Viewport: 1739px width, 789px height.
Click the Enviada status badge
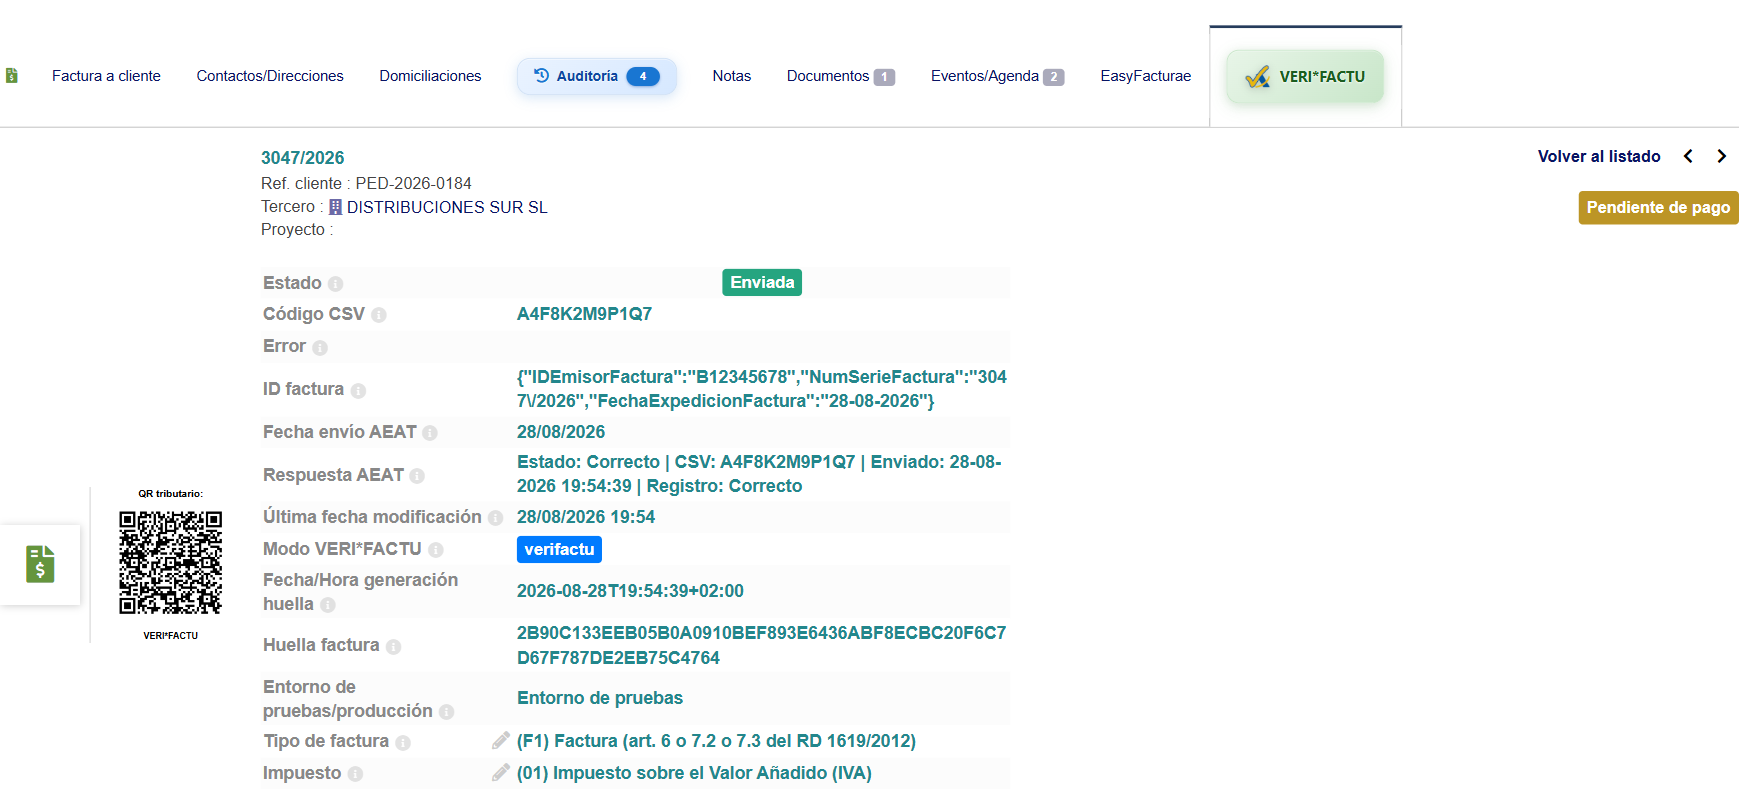[x=762, y=283]
